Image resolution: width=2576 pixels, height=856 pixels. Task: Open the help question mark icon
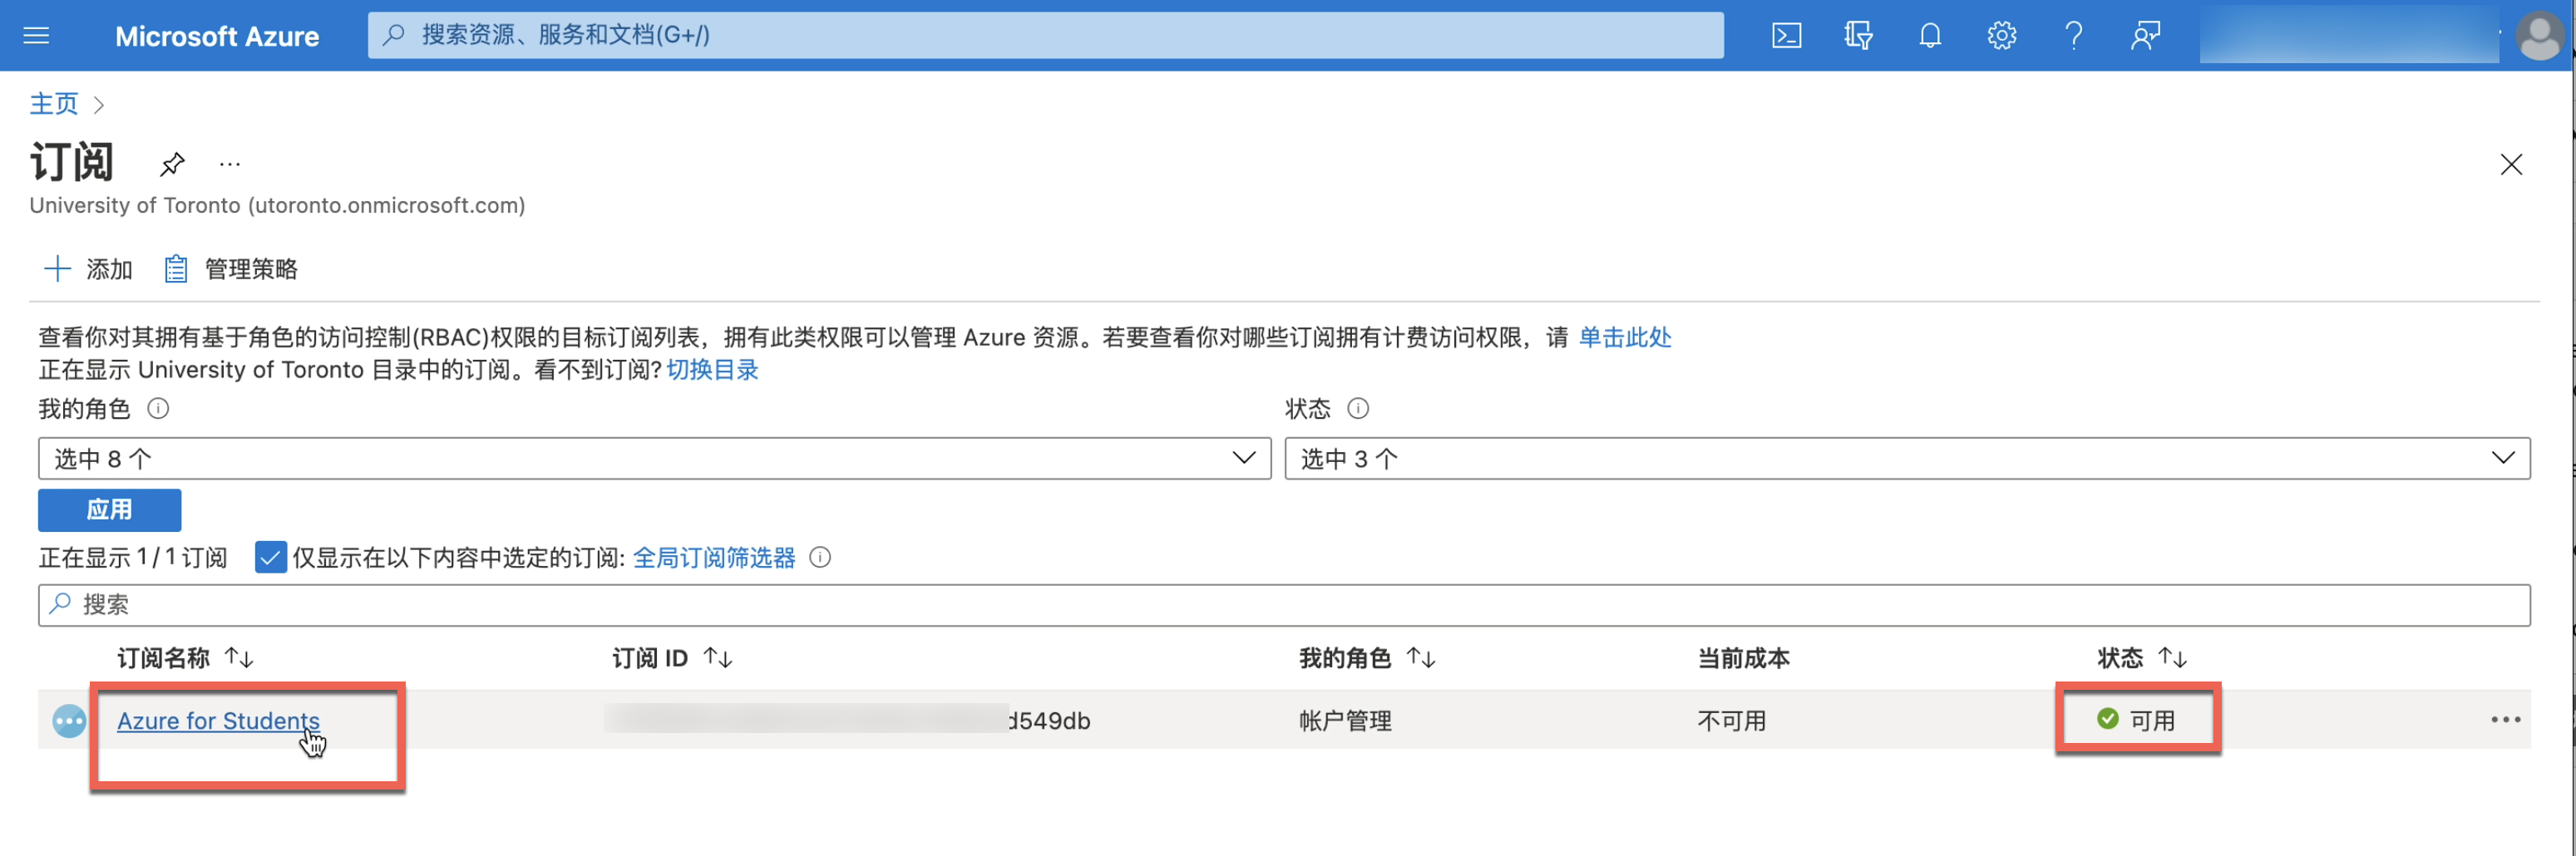click(x=2073, y=36)
